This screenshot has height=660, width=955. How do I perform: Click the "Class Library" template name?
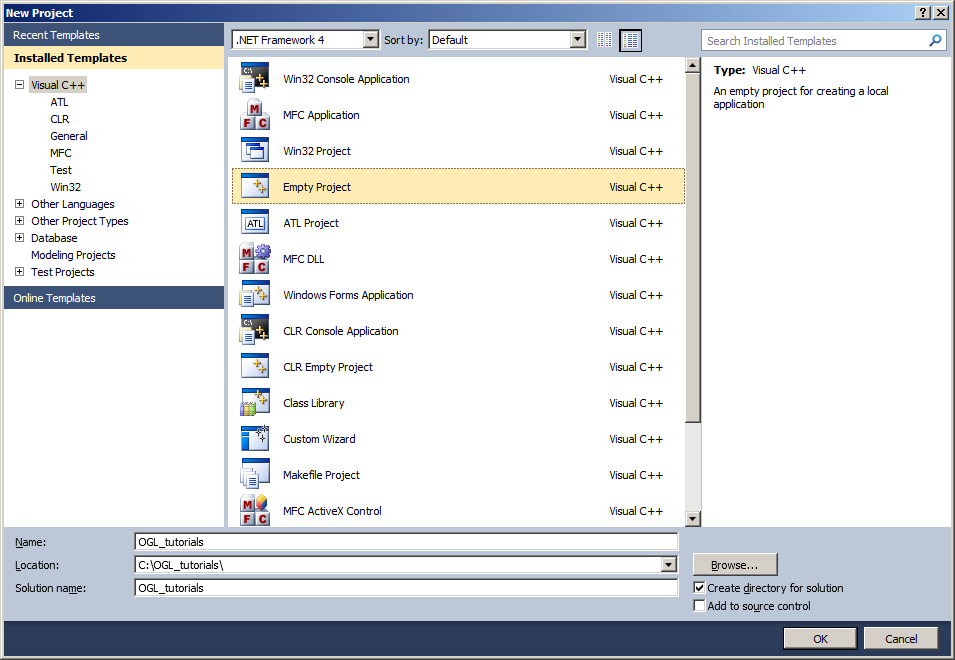click(314, 403)
